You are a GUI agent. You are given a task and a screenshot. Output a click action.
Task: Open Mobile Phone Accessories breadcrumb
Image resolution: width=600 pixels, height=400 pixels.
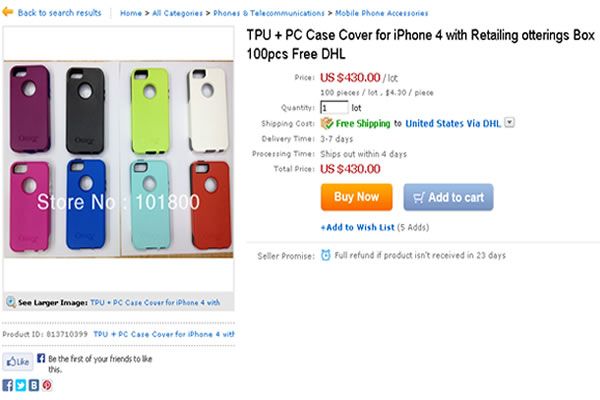coord(381,14)
